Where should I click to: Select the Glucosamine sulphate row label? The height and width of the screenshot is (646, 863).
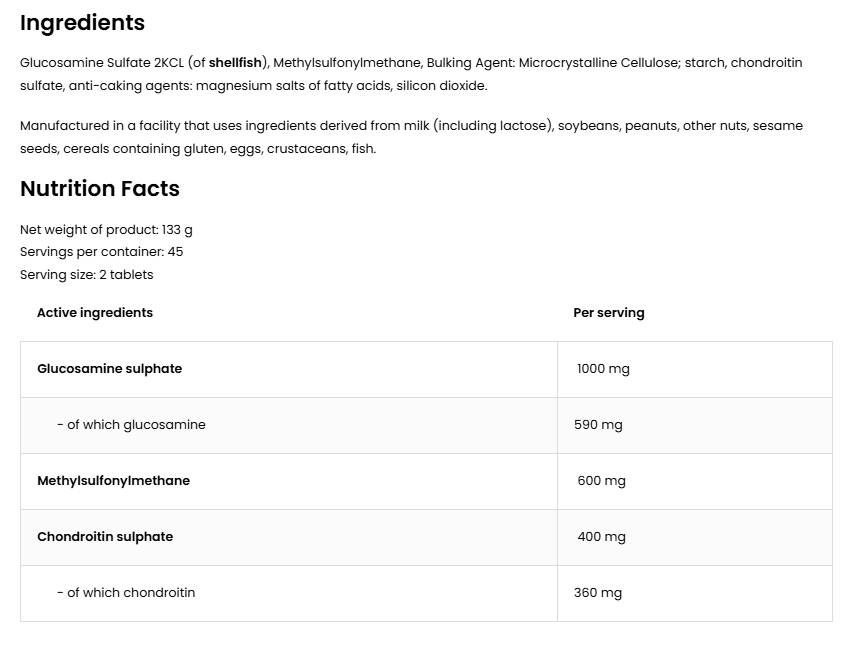pos(110,369)
